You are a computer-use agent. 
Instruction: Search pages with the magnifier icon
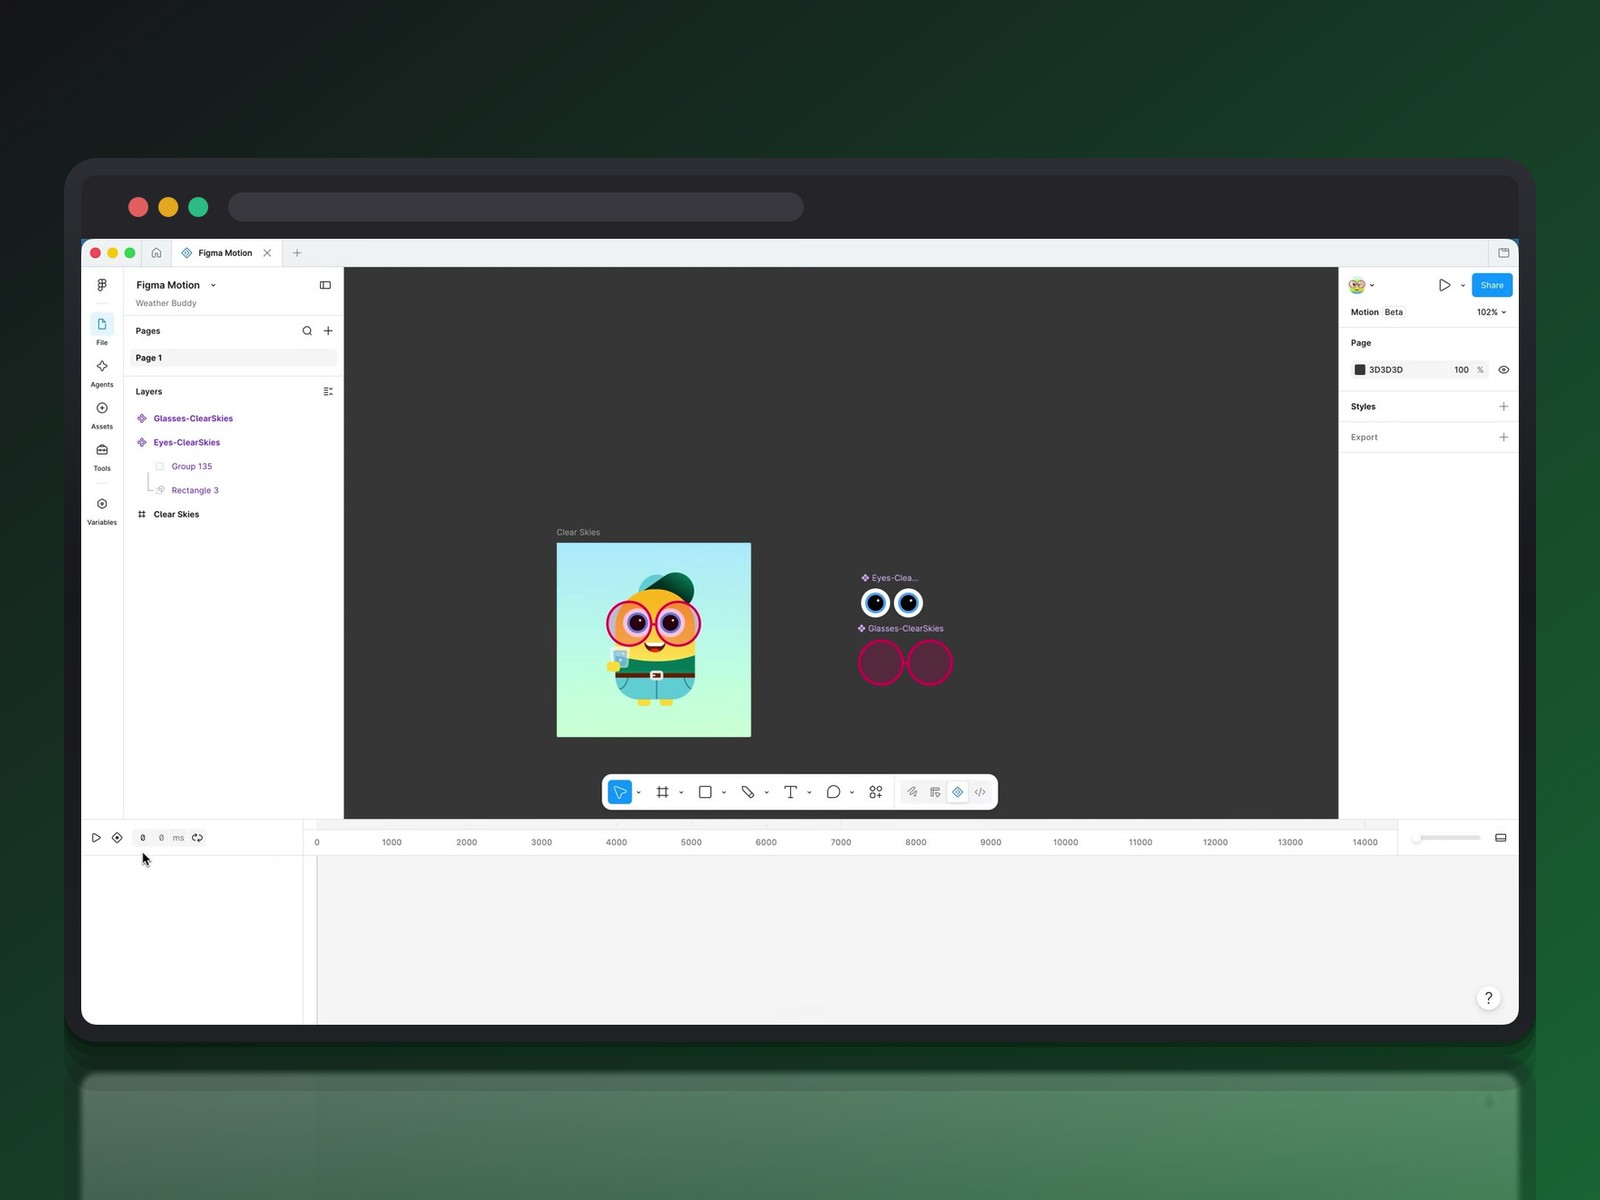pyautogui.click(x=307, y=331)
